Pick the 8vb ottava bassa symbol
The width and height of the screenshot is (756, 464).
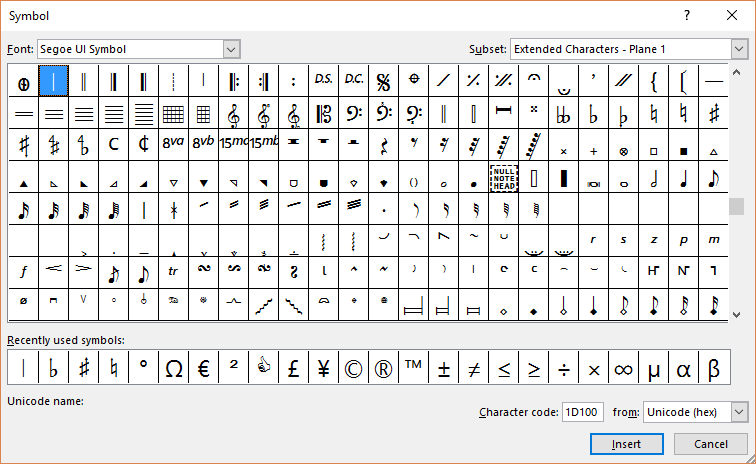(203, 145)
